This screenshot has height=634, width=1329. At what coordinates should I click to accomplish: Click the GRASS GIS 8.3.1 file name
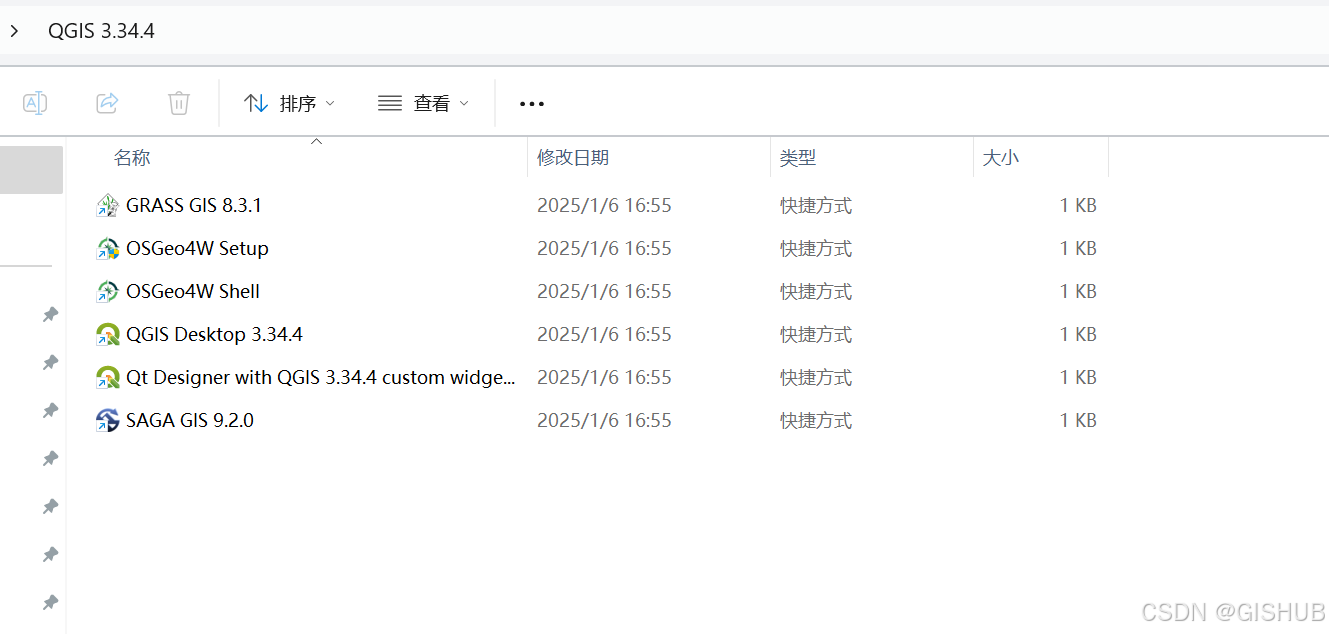tap(194, 206)
